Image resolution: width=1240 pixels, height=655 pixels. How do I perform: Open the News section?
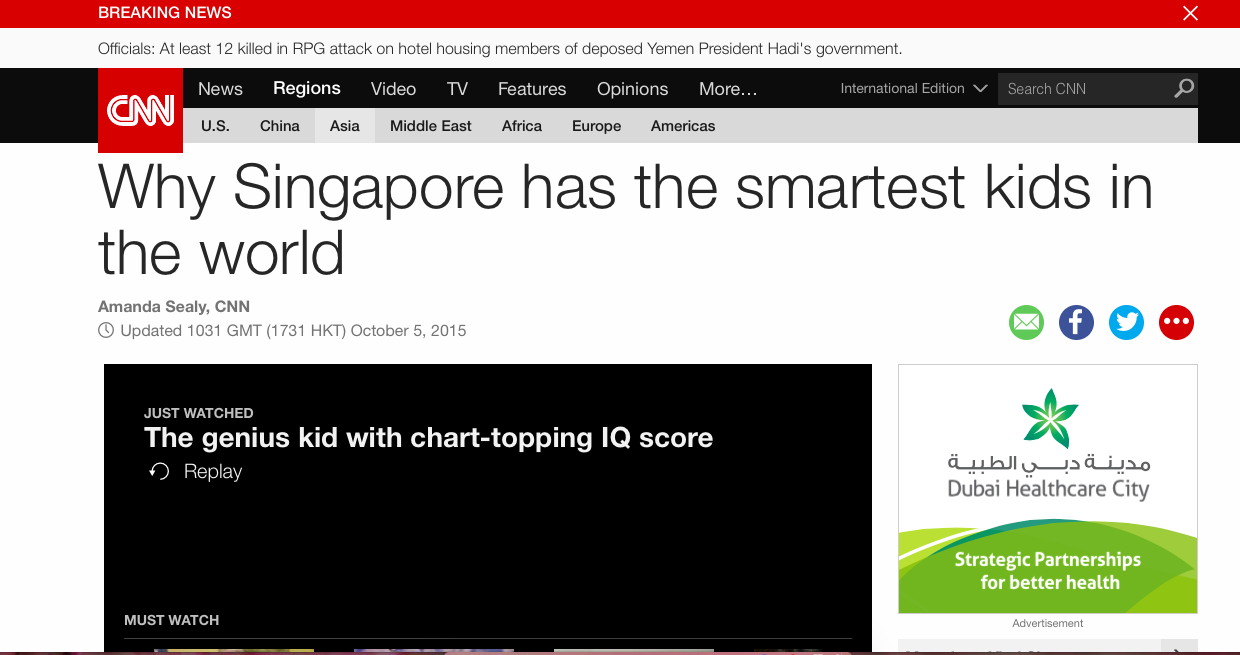click(220, 89)
